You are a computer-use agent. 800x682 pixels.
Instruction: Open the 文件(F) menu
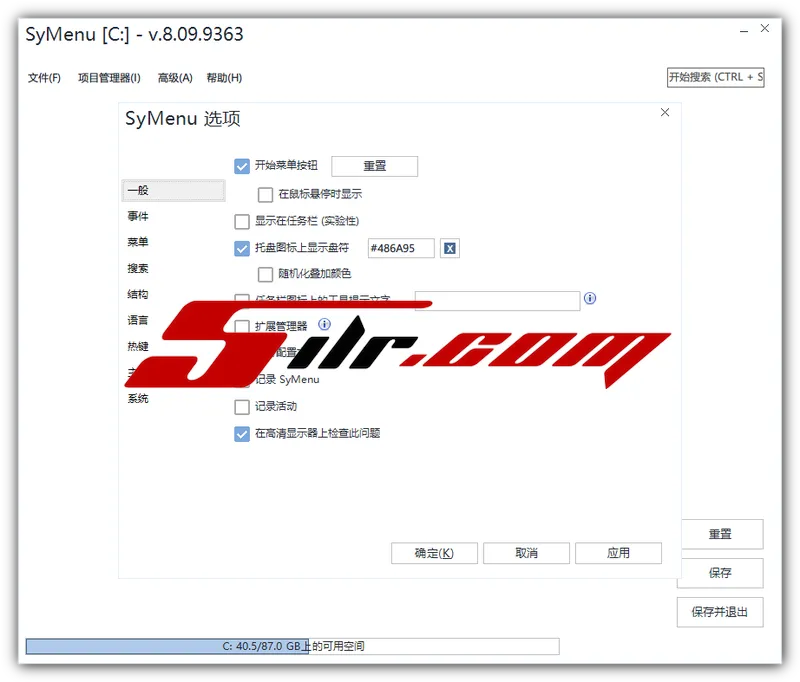tap(44, 78)
